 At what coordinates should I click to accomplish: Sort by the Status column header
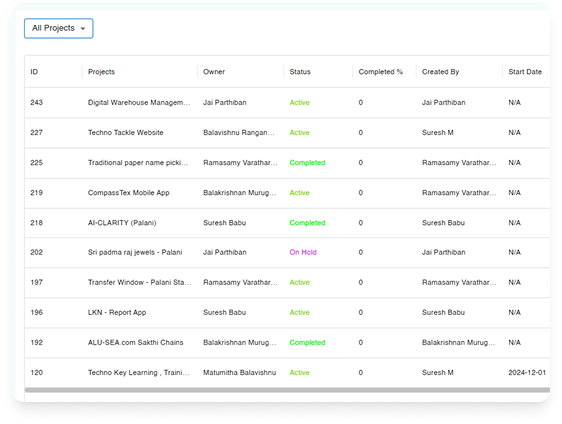coord(300,72)
